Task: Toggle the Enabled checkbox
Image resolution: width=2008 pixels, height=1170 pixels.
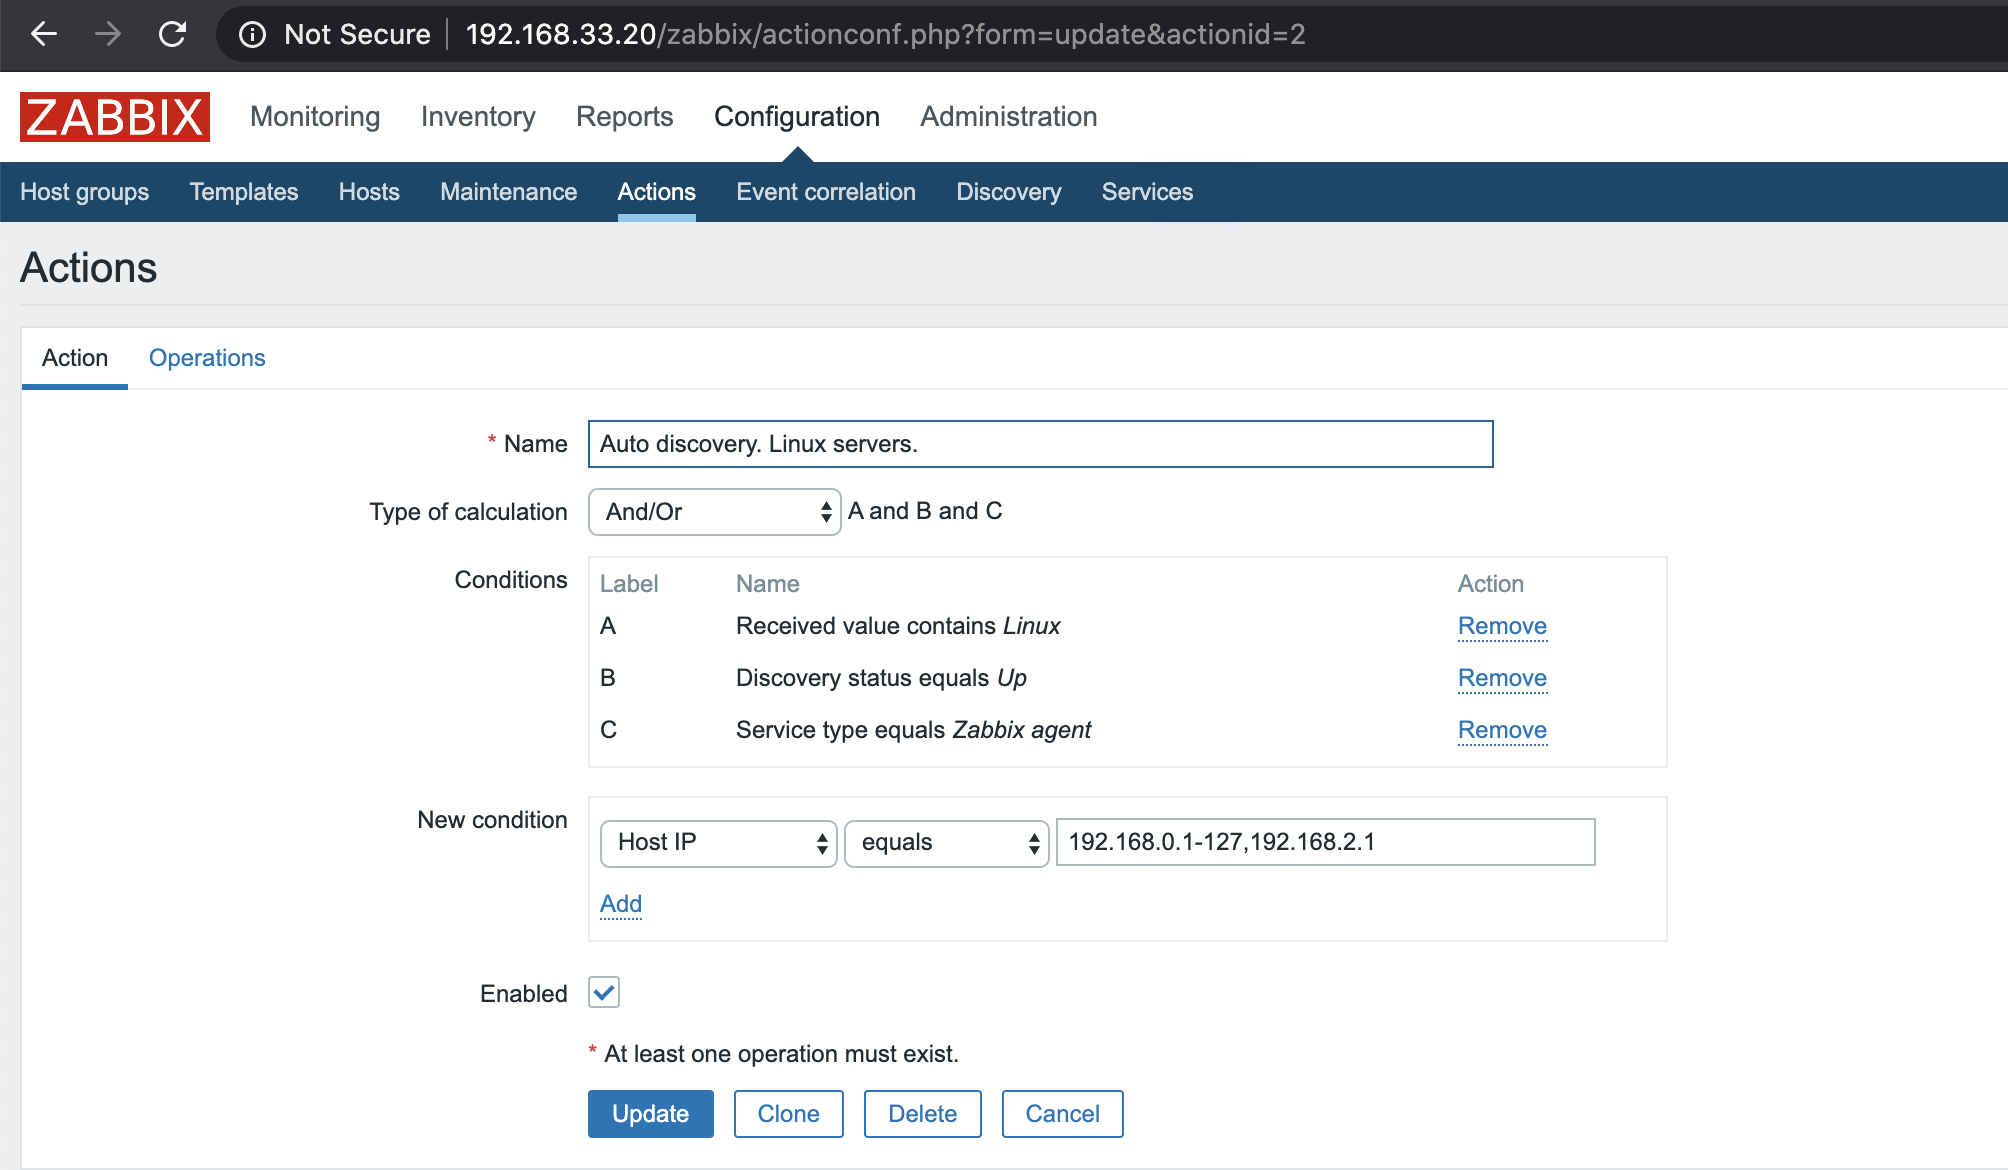Action: pyautogui.click(x=604, y=993)
